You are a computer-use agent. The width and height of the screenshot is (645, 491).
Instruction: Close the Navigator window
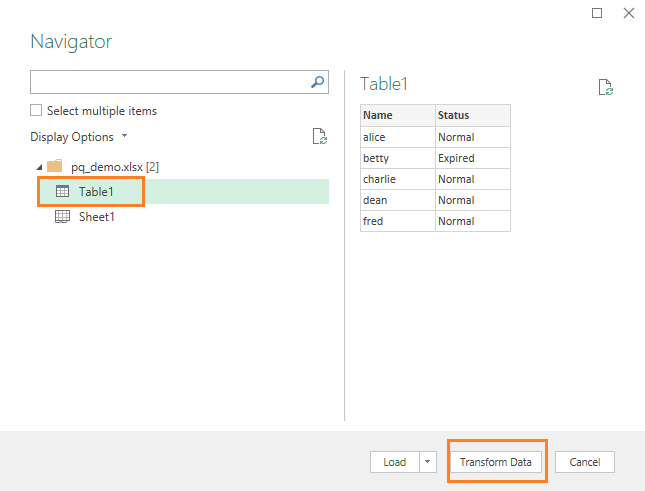628,13
